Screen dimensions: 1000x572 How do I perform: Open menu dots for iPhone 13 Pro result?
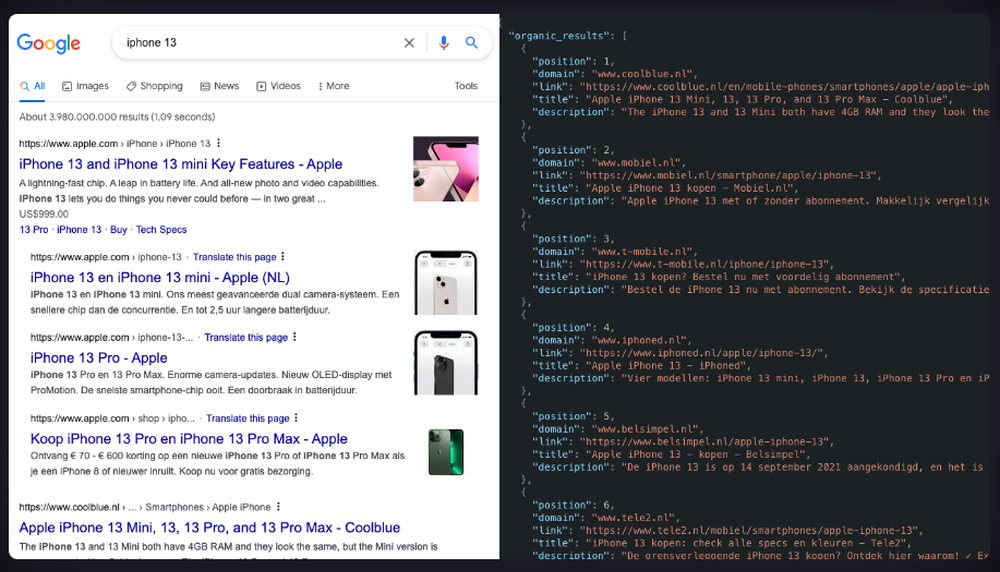(295, 337)
